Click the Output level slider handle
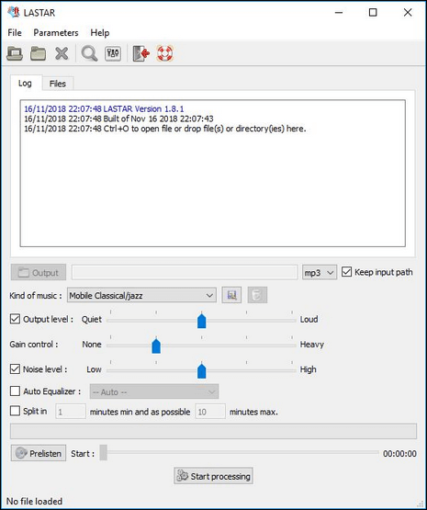The width and height of the screenshot is (427, 510). click(x=201, y=320)
